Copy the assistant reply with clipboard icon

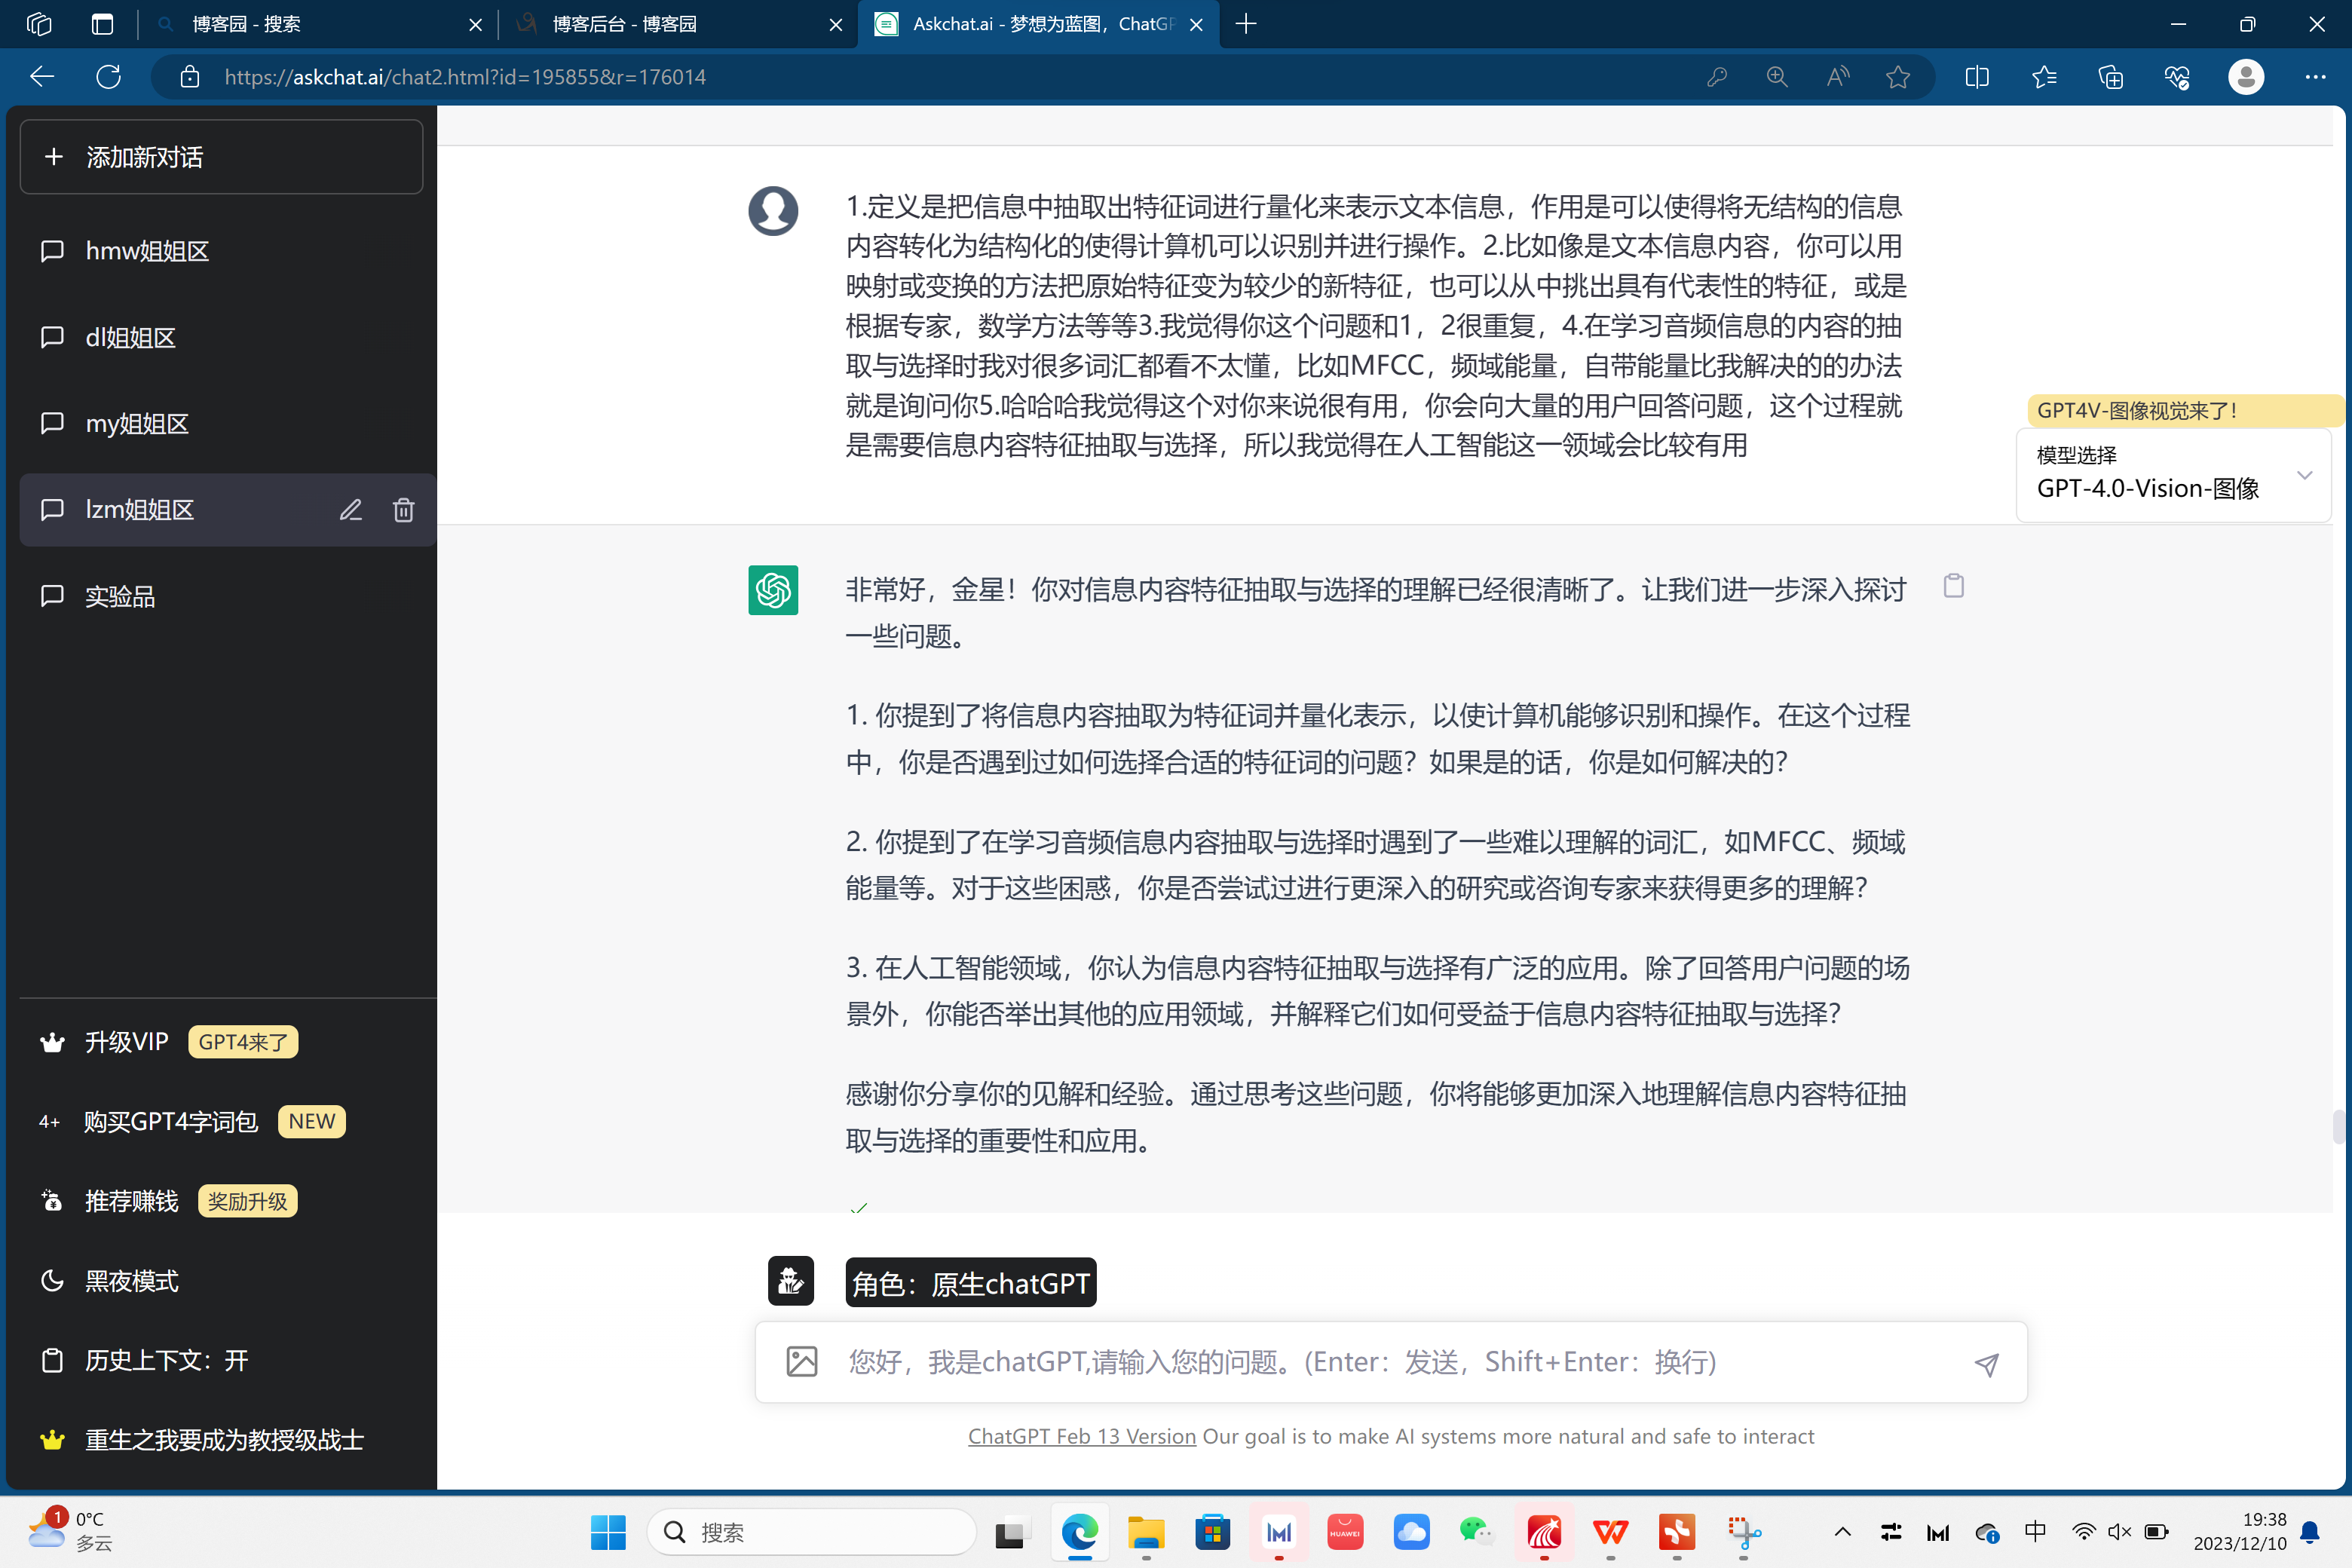click(1953, 586)
